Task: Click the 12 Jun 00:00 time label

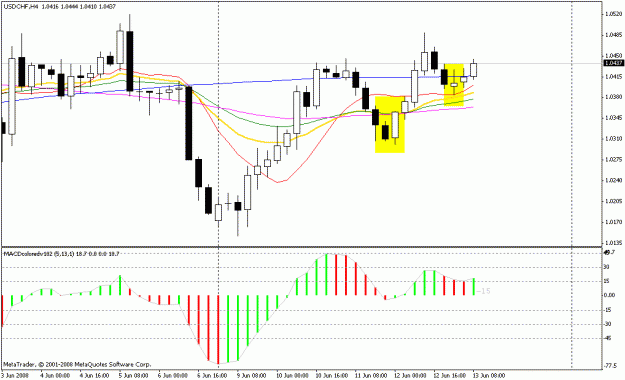Action: (x=410, y=376)
